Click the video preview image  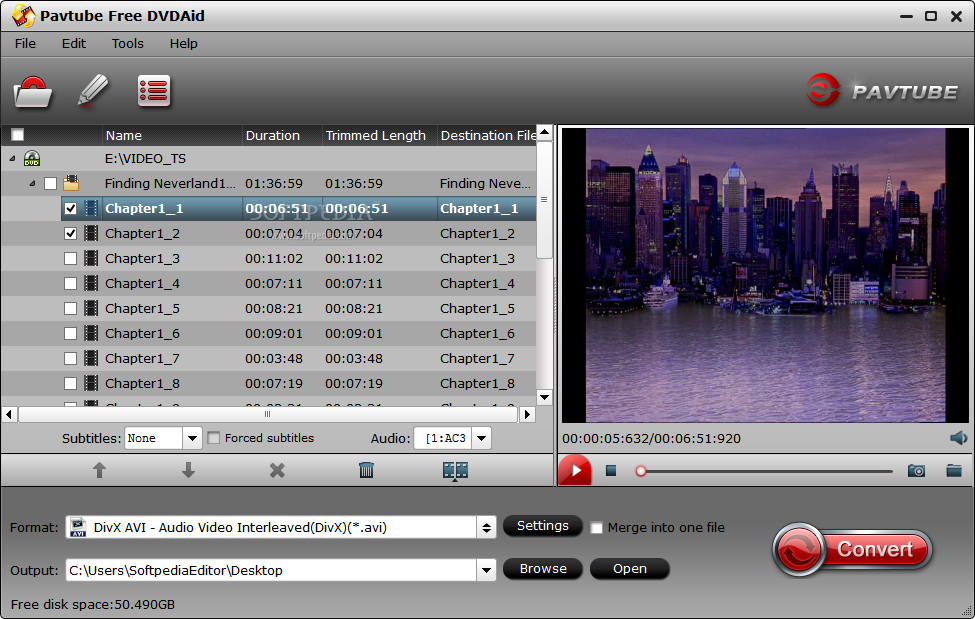[765, 275]
